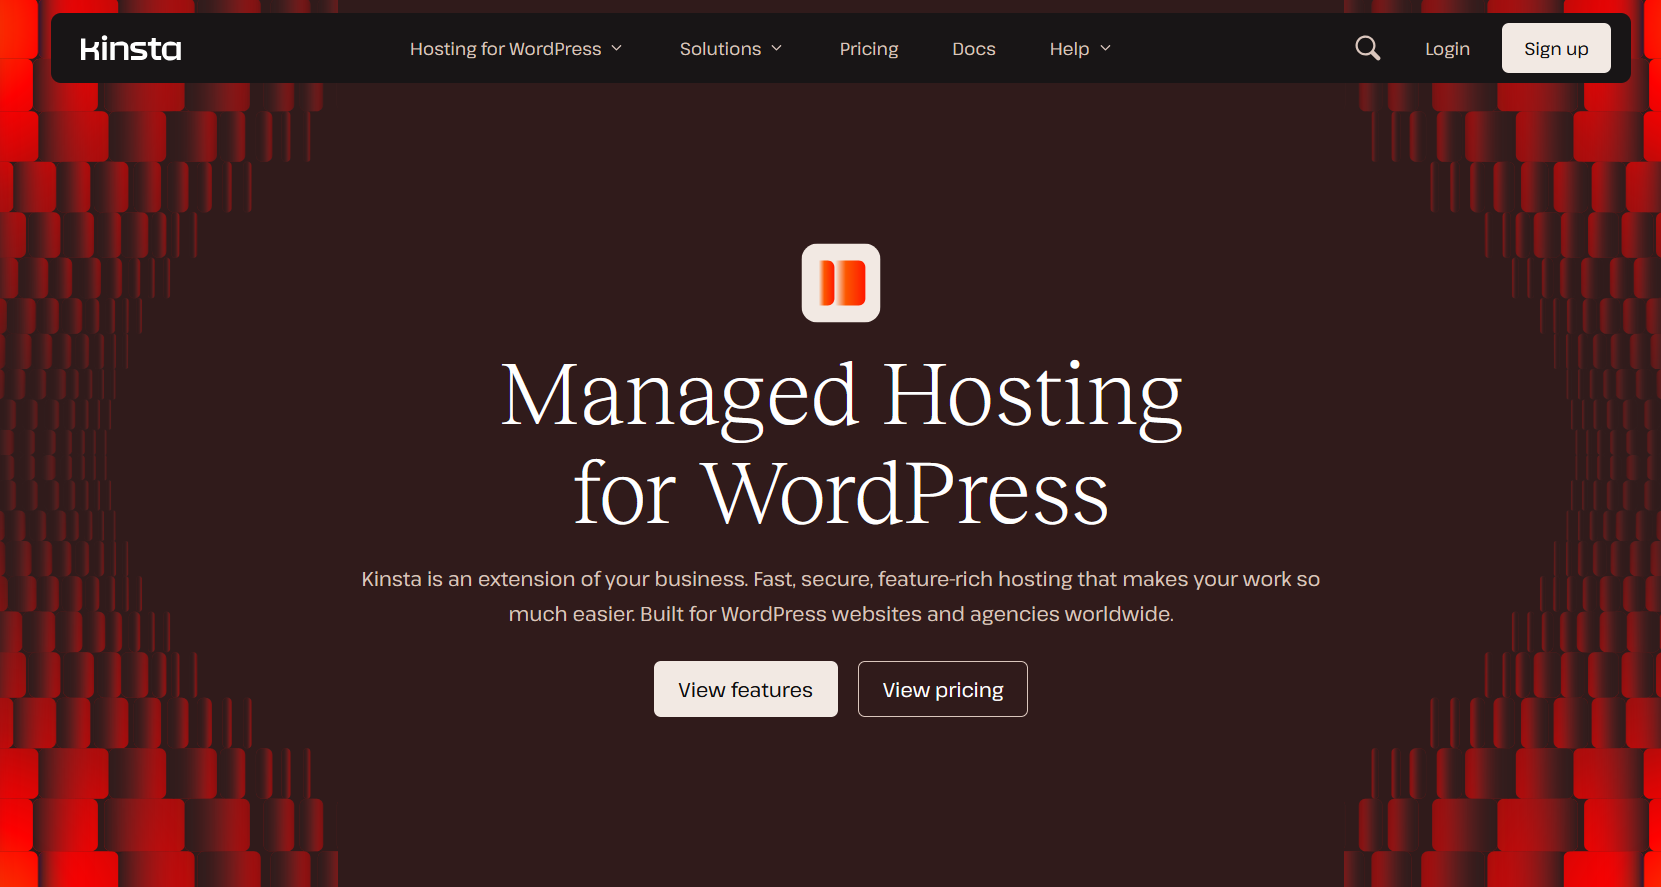1661x887 pixels.
Task: Expand the Hosting for WordPress chevron
Action: [617, 48]
